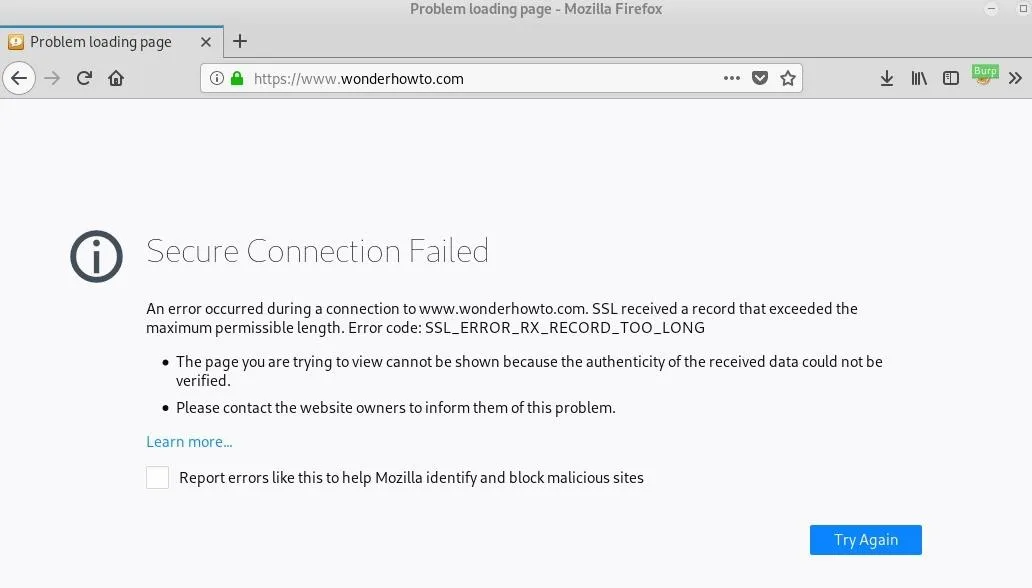Open a new tab with plus button
The height and width of the screenshot is (588, 1032).
pos(240,41)
